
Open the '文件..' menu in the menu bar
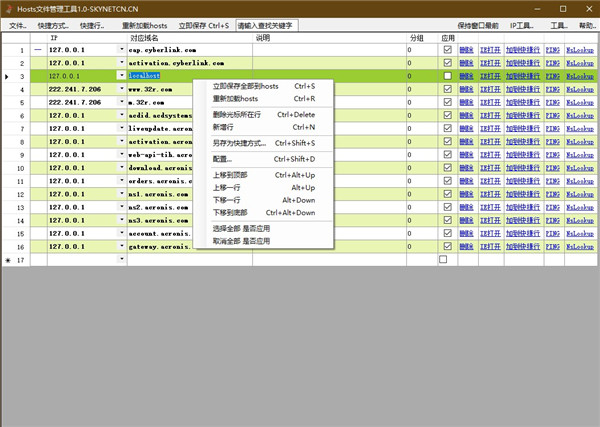[x=17, y=24]
